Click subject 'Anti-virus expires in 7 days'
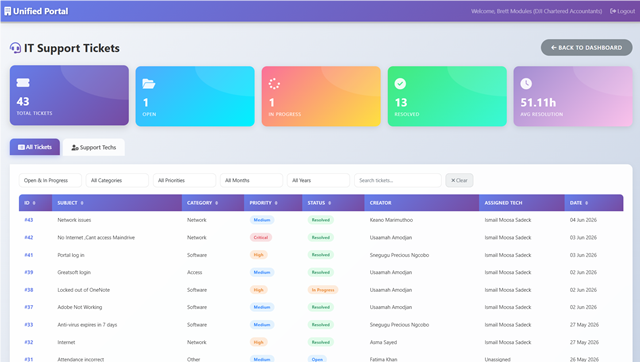The height and width of the screenshot is (362, 640). click(x=87, y=325)
